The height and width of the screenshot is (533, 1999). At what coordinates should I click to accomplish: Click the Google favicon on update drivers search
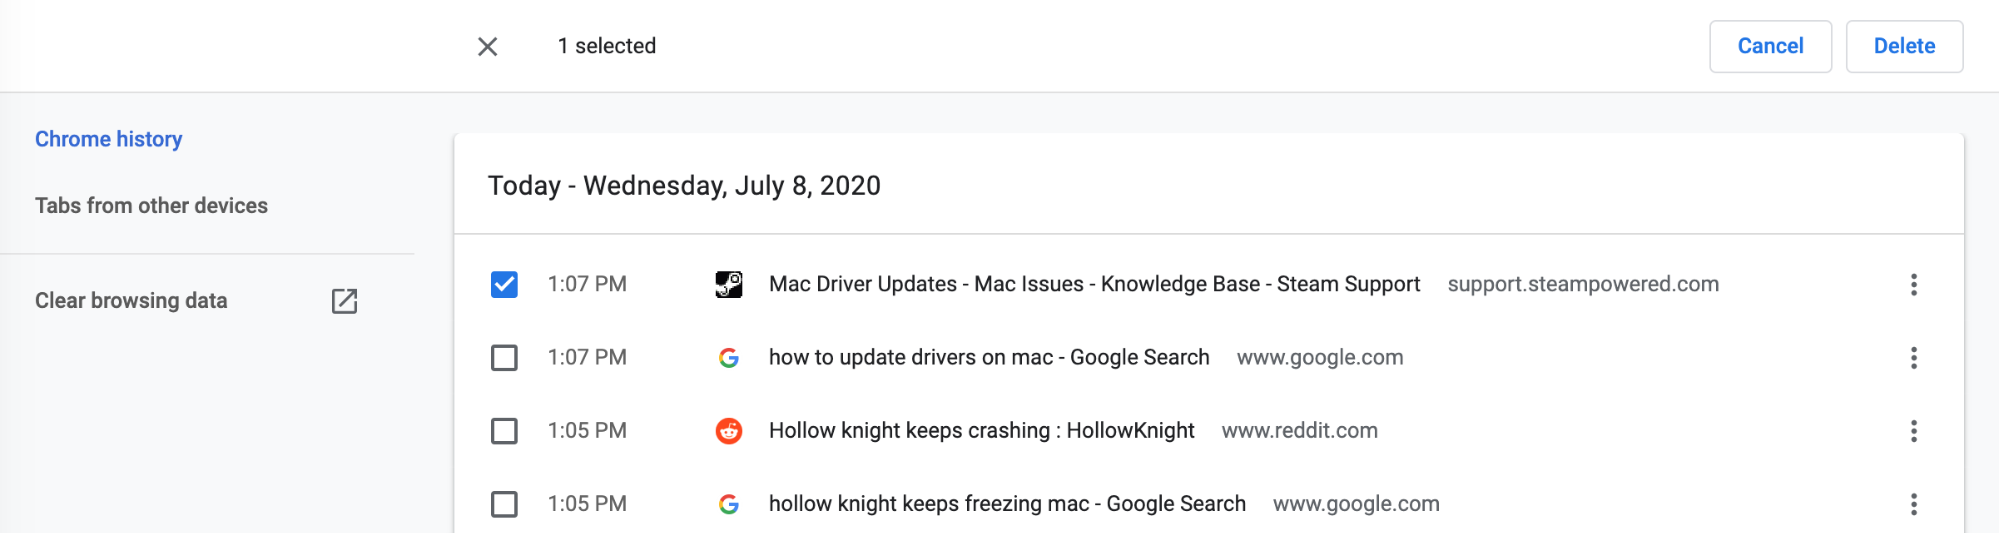[x=729, y=358]
